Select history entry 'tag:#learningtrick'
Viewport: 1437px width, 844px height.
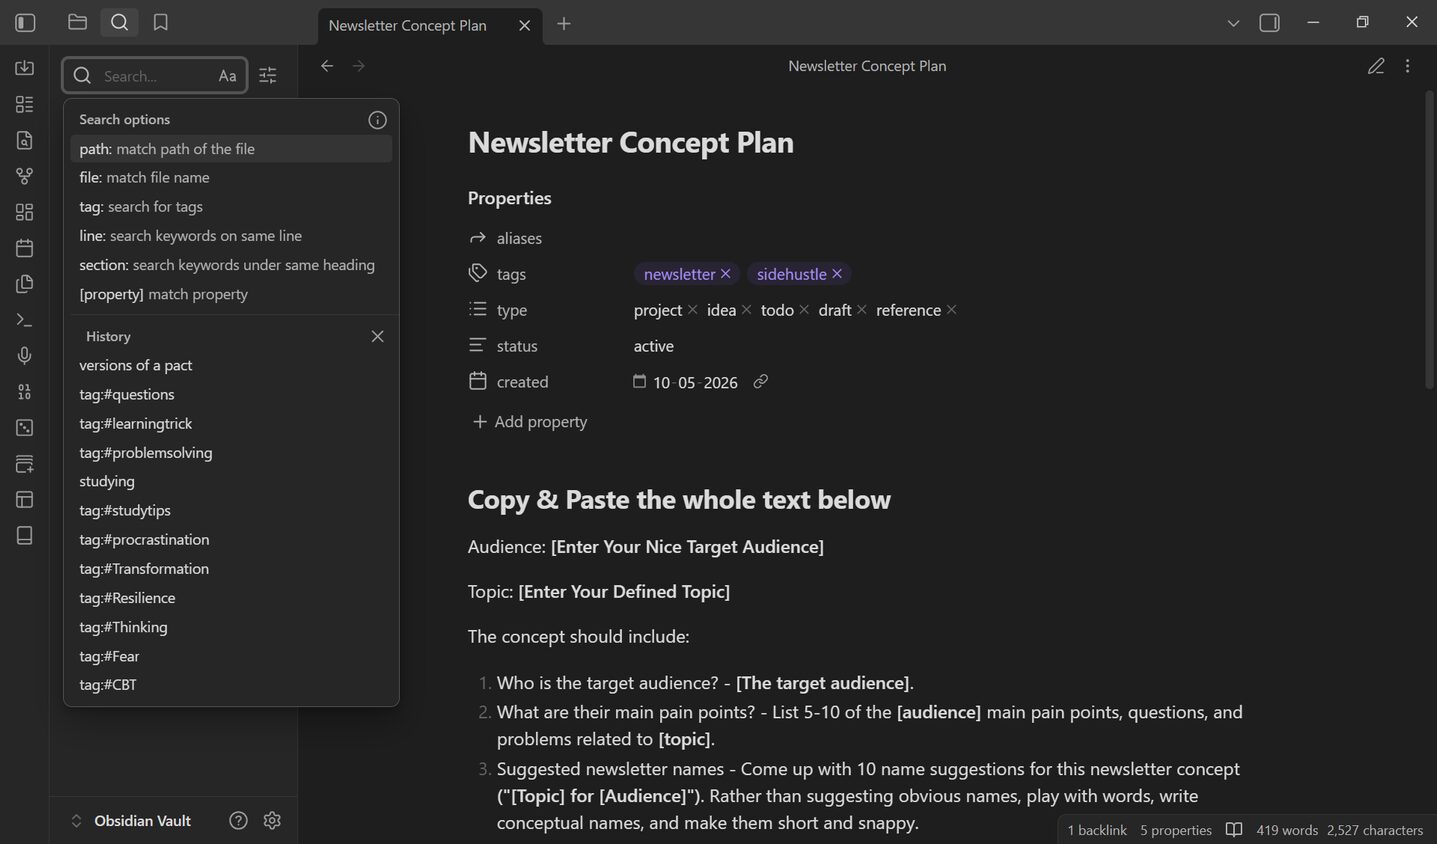pos(231,424)
